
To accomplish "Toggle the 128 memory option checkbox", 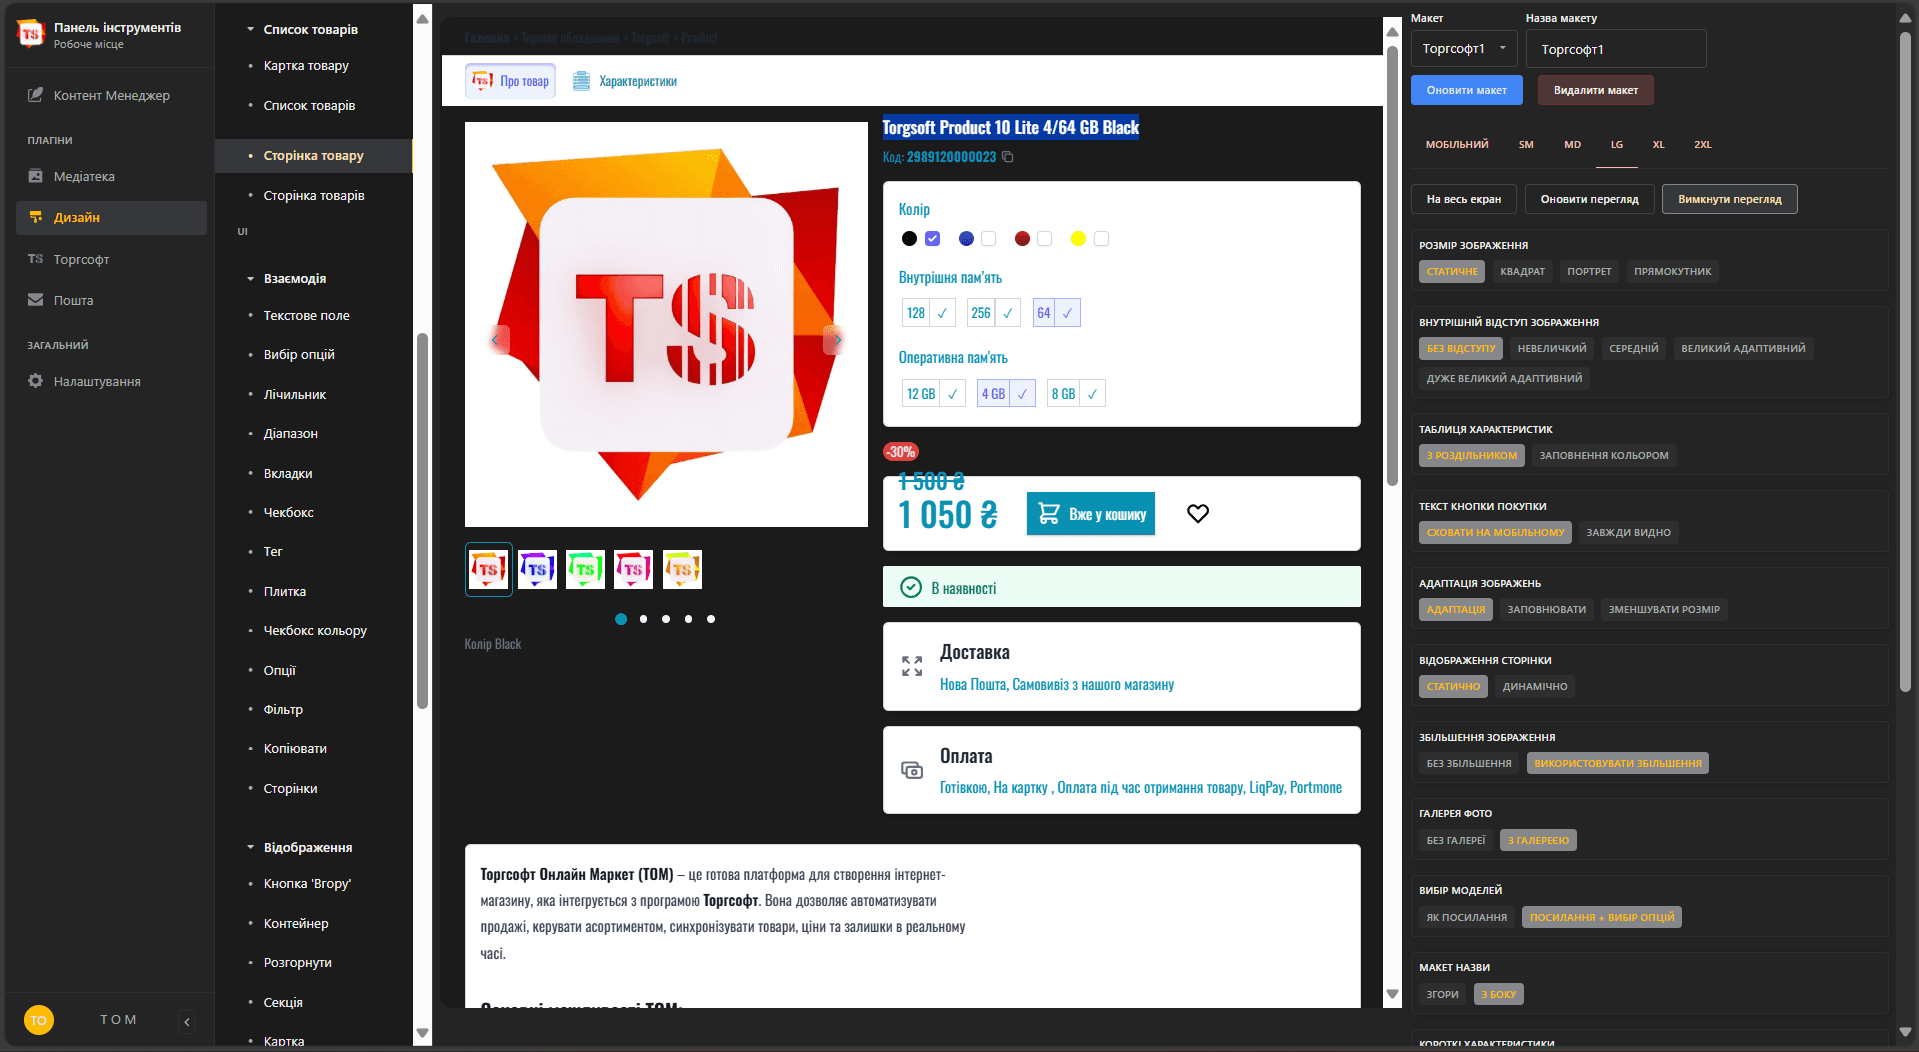I will coord(942,313).
